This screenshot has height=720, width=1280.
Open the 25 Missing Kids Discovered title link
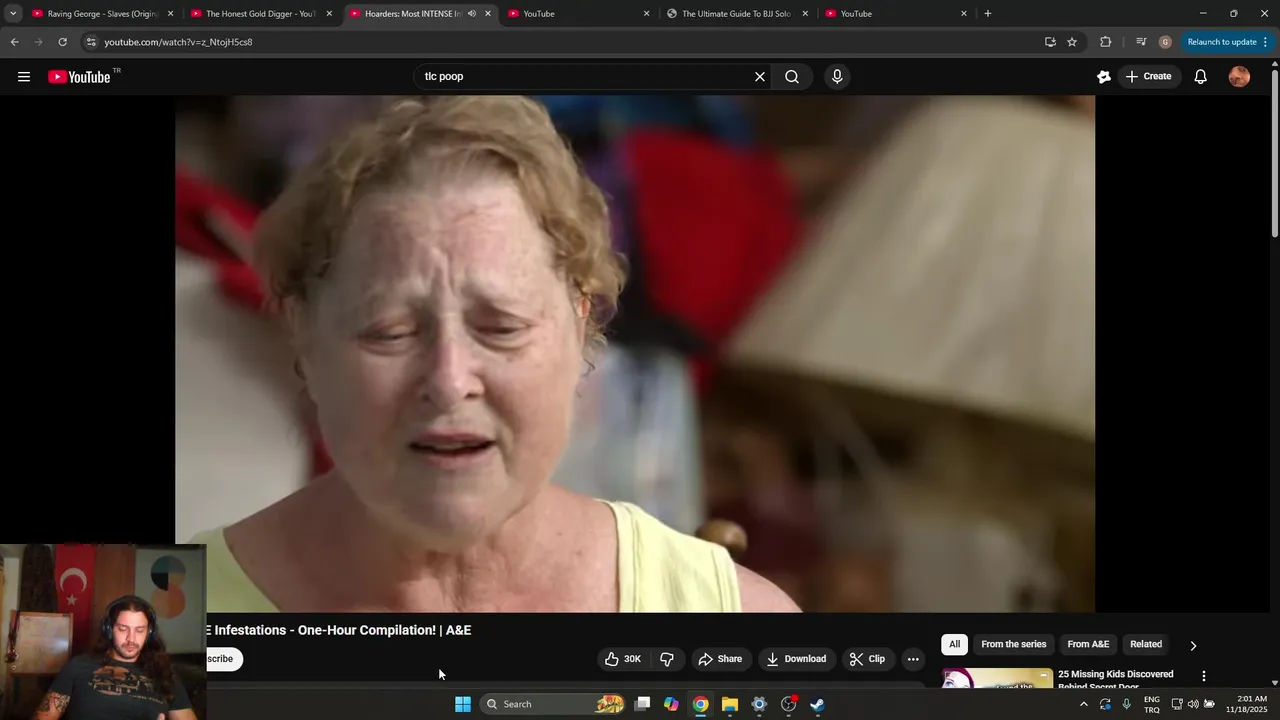(x=1116, y=680)
